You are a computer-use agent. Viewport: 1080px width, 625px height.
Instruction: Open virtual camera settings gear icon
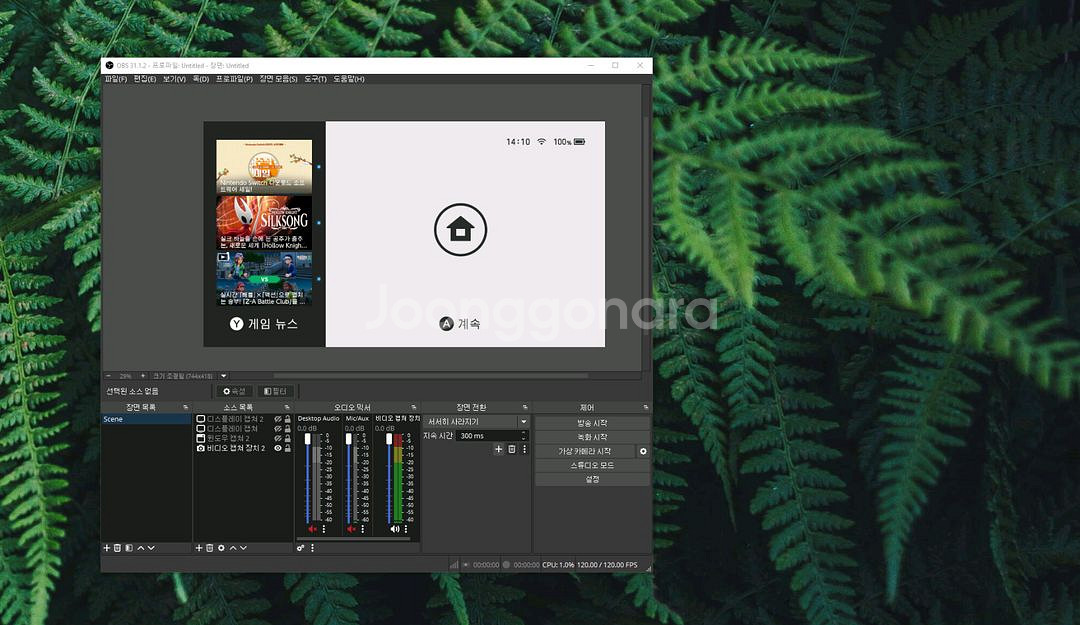coord(643,452)
